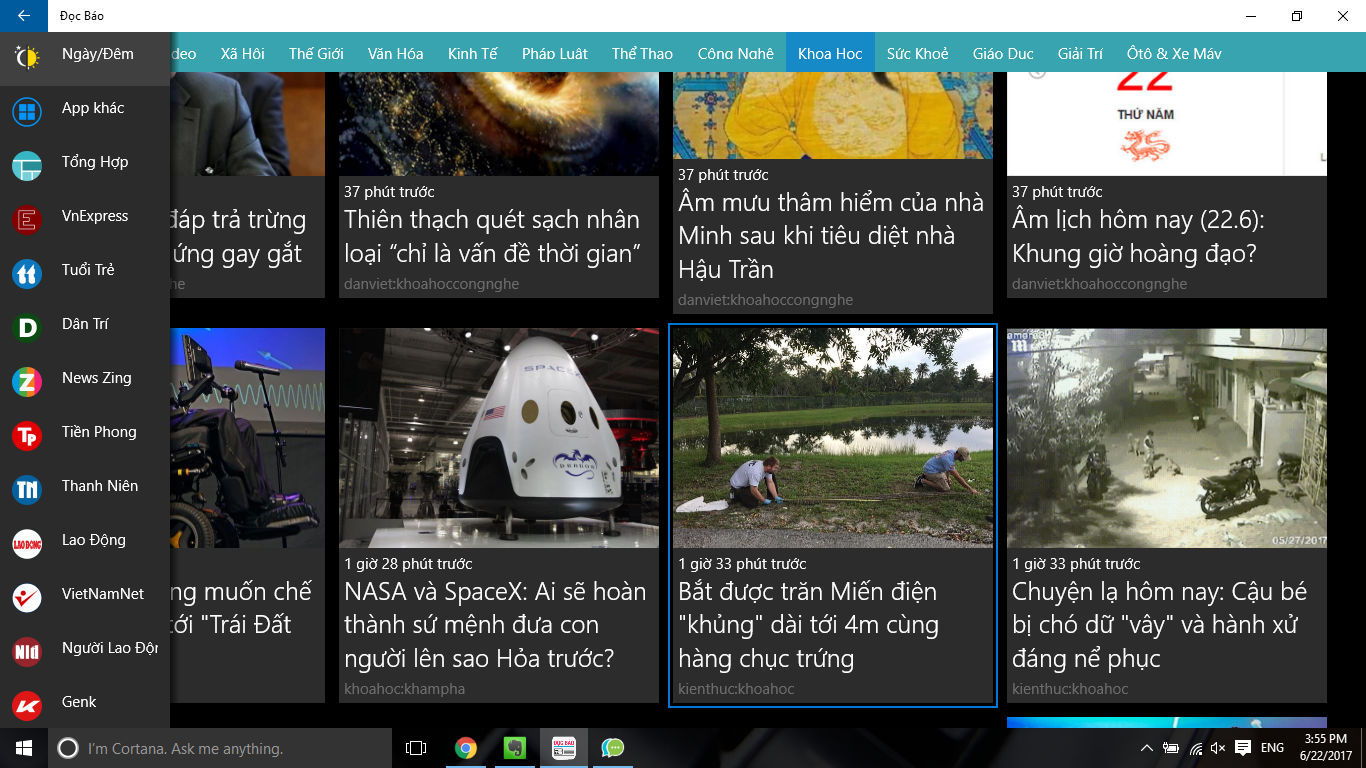
Task: Toggle the Ngày/Đêm day-night mode
Action: click(x=27, y=55)
